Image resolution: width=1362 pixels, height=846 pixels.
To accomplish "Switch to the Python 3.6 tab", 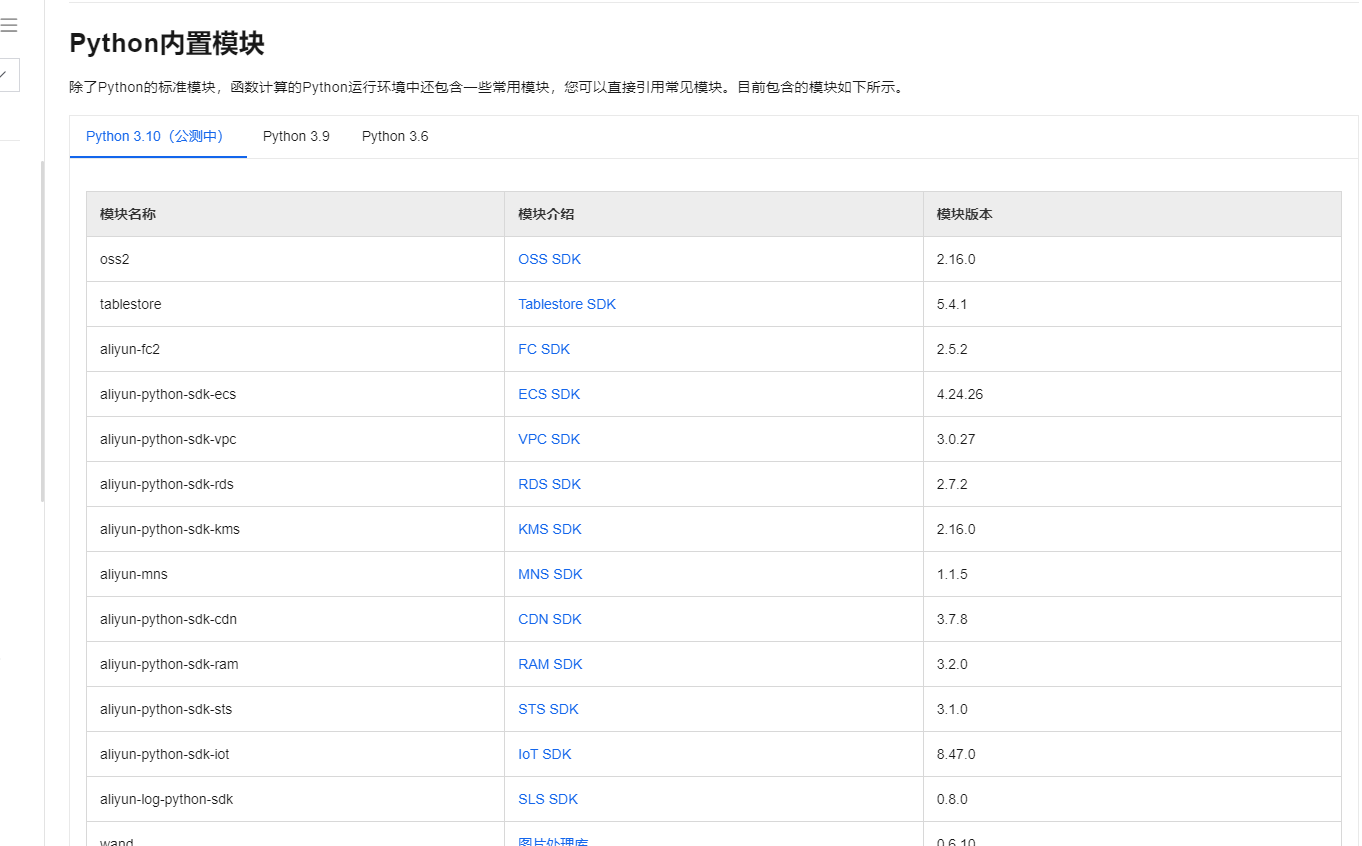I will (x=395, y=136).
